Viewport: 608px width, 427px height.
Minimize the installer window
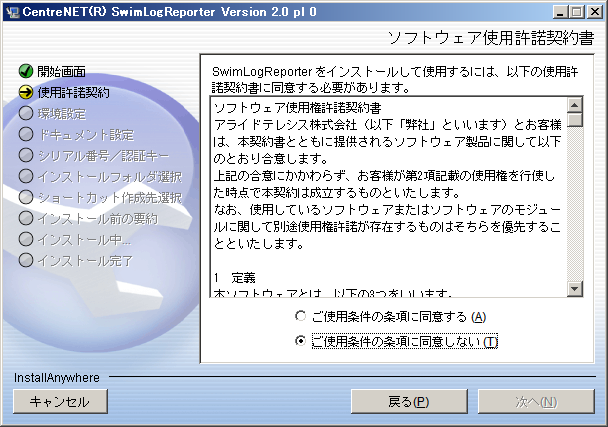click(x=560, y=12)
